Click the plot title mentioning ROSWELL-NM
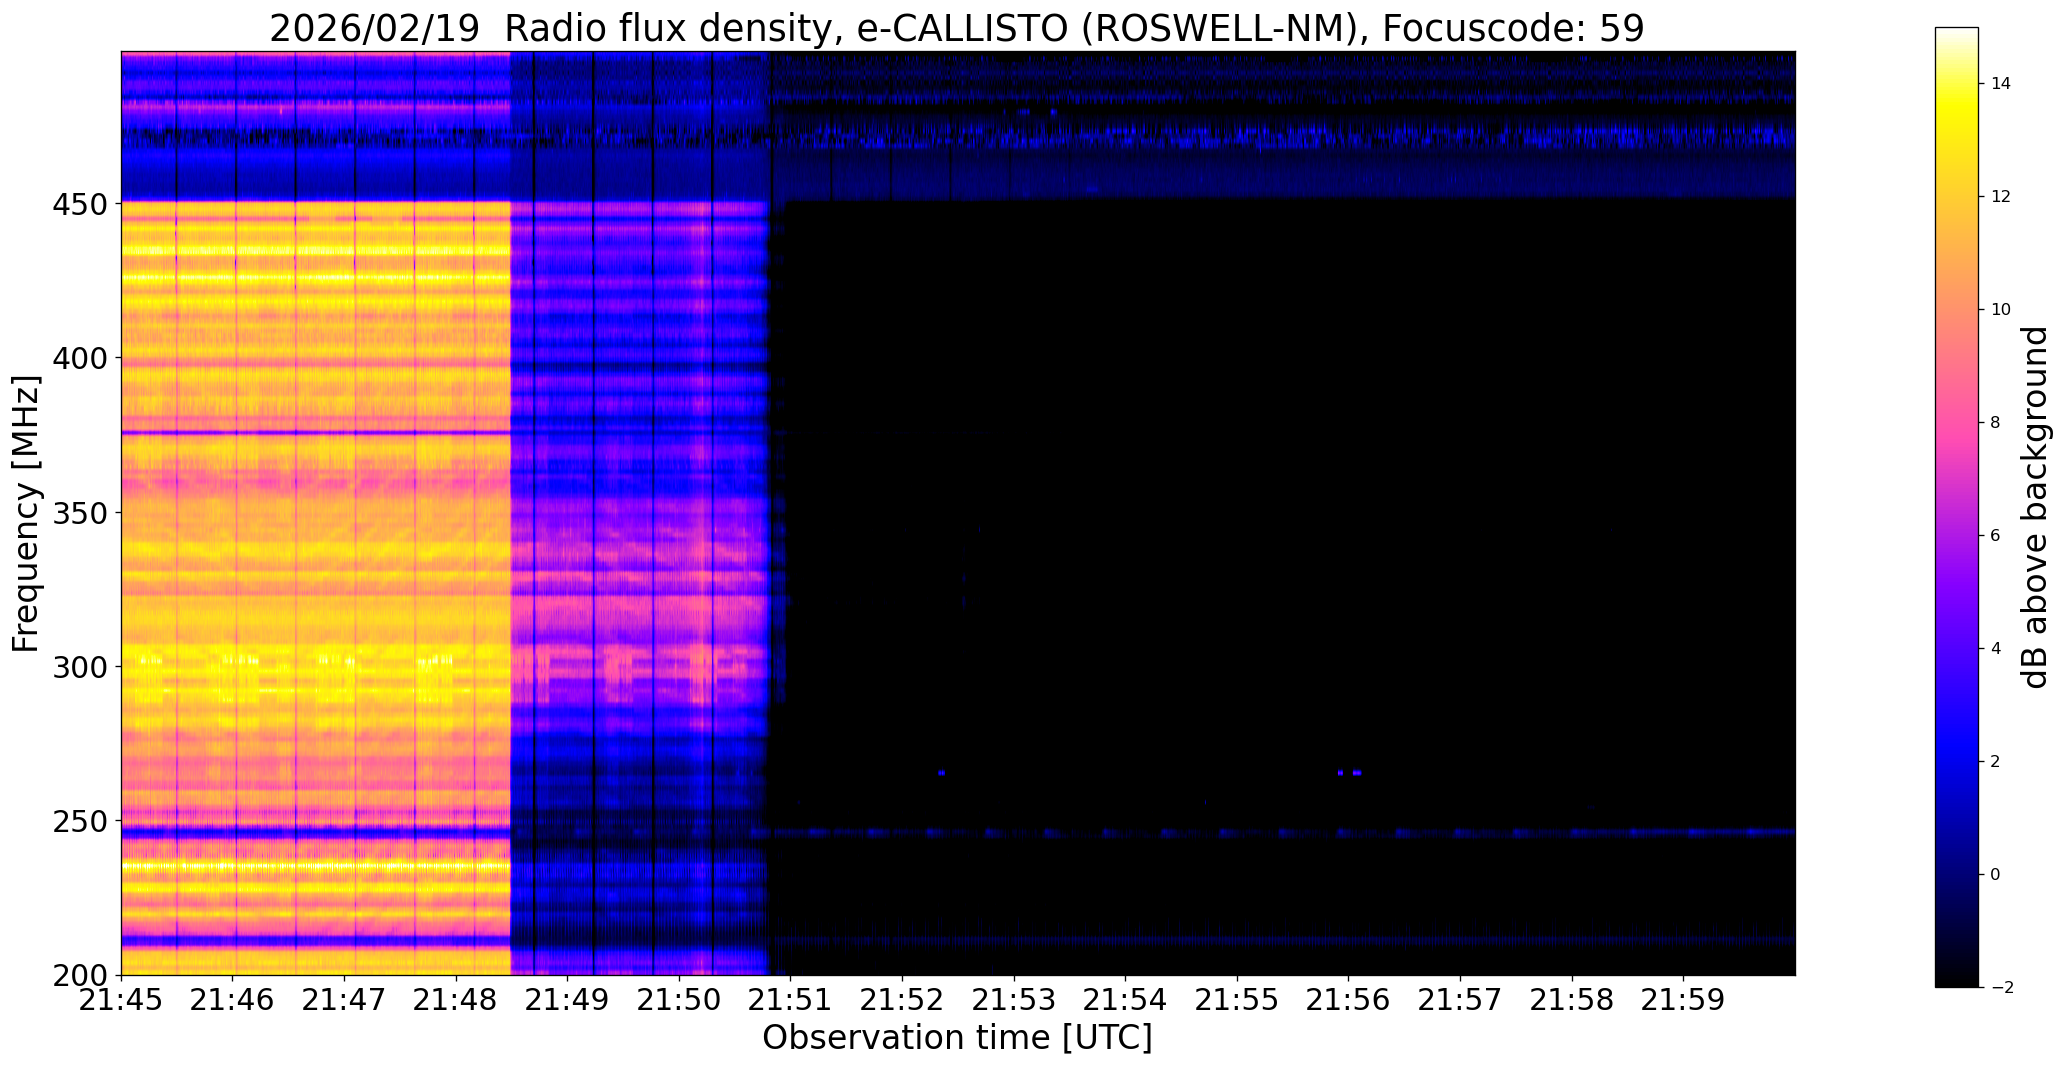The width and height of the screenshot is (2066, 1067). (957, 28)
